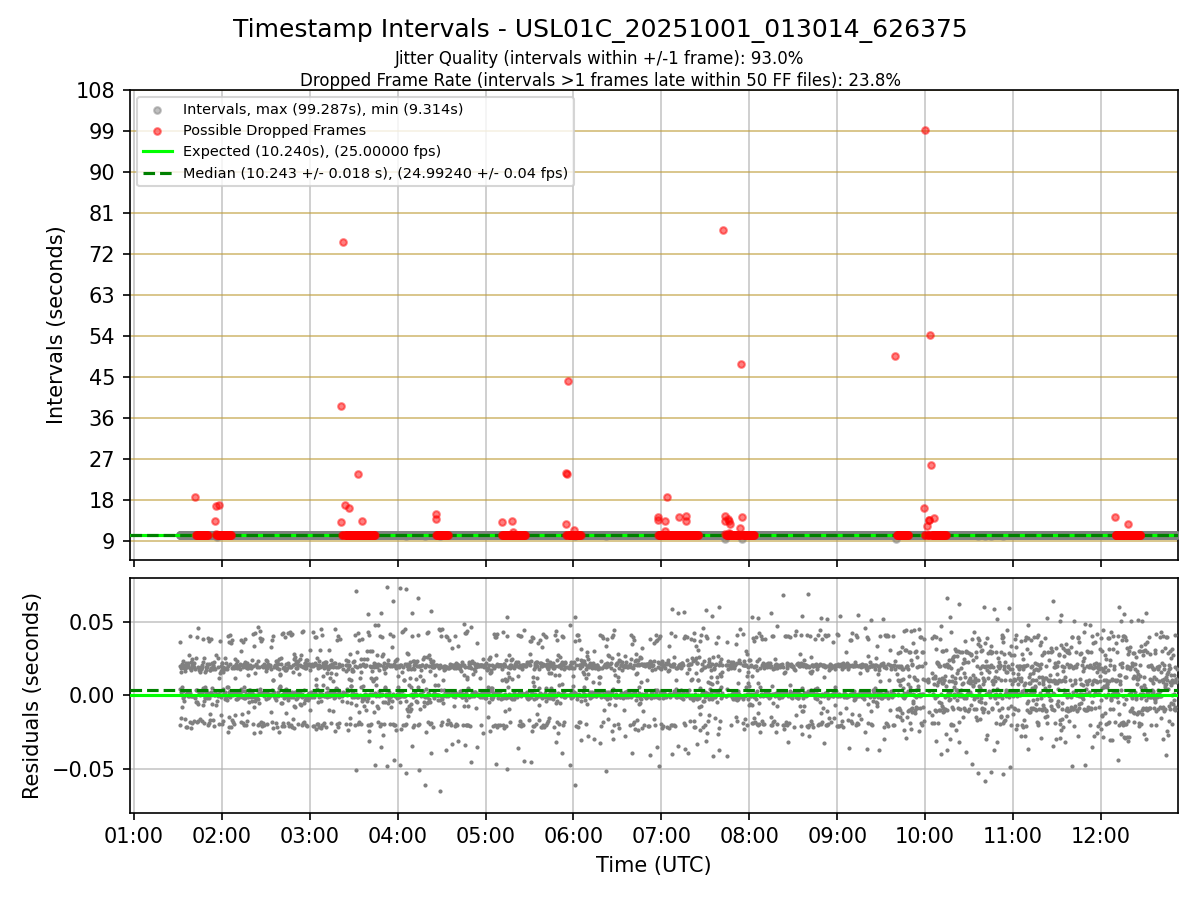1200x900 pixels.
Task: Select the legend entry 'Intervals, max (99.287s), min (9.314s)'
Action: pyautogui.click(x=323, y=108)
